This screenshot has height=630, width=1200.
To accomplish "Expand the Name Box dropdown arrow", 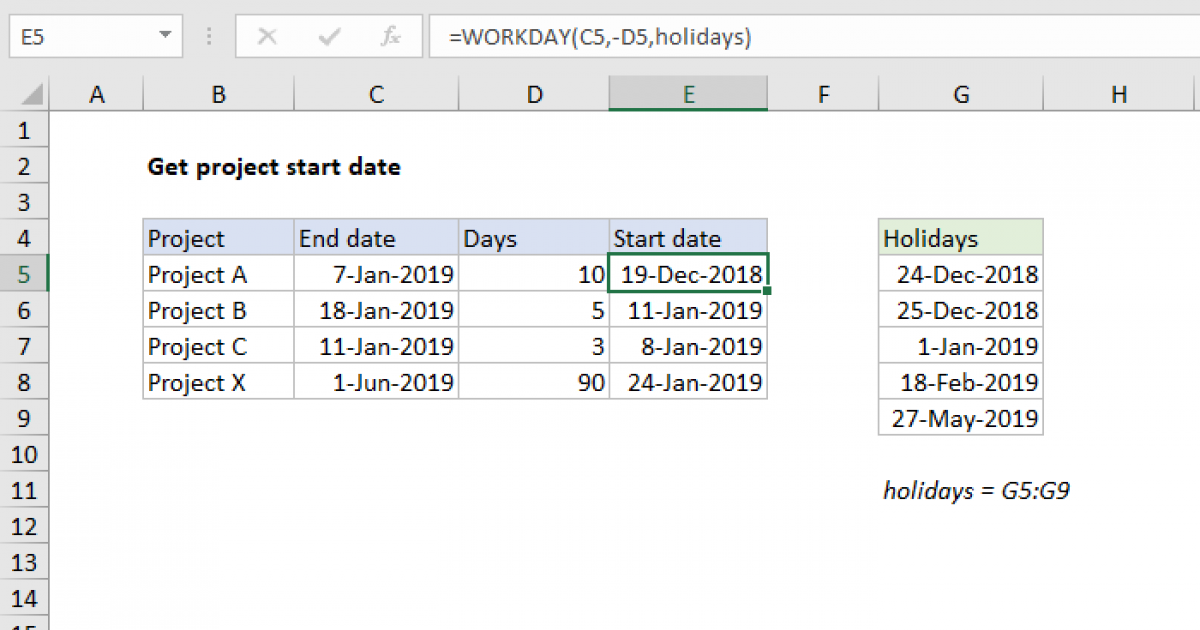I will pyautogui.click(x=164, y=37).
